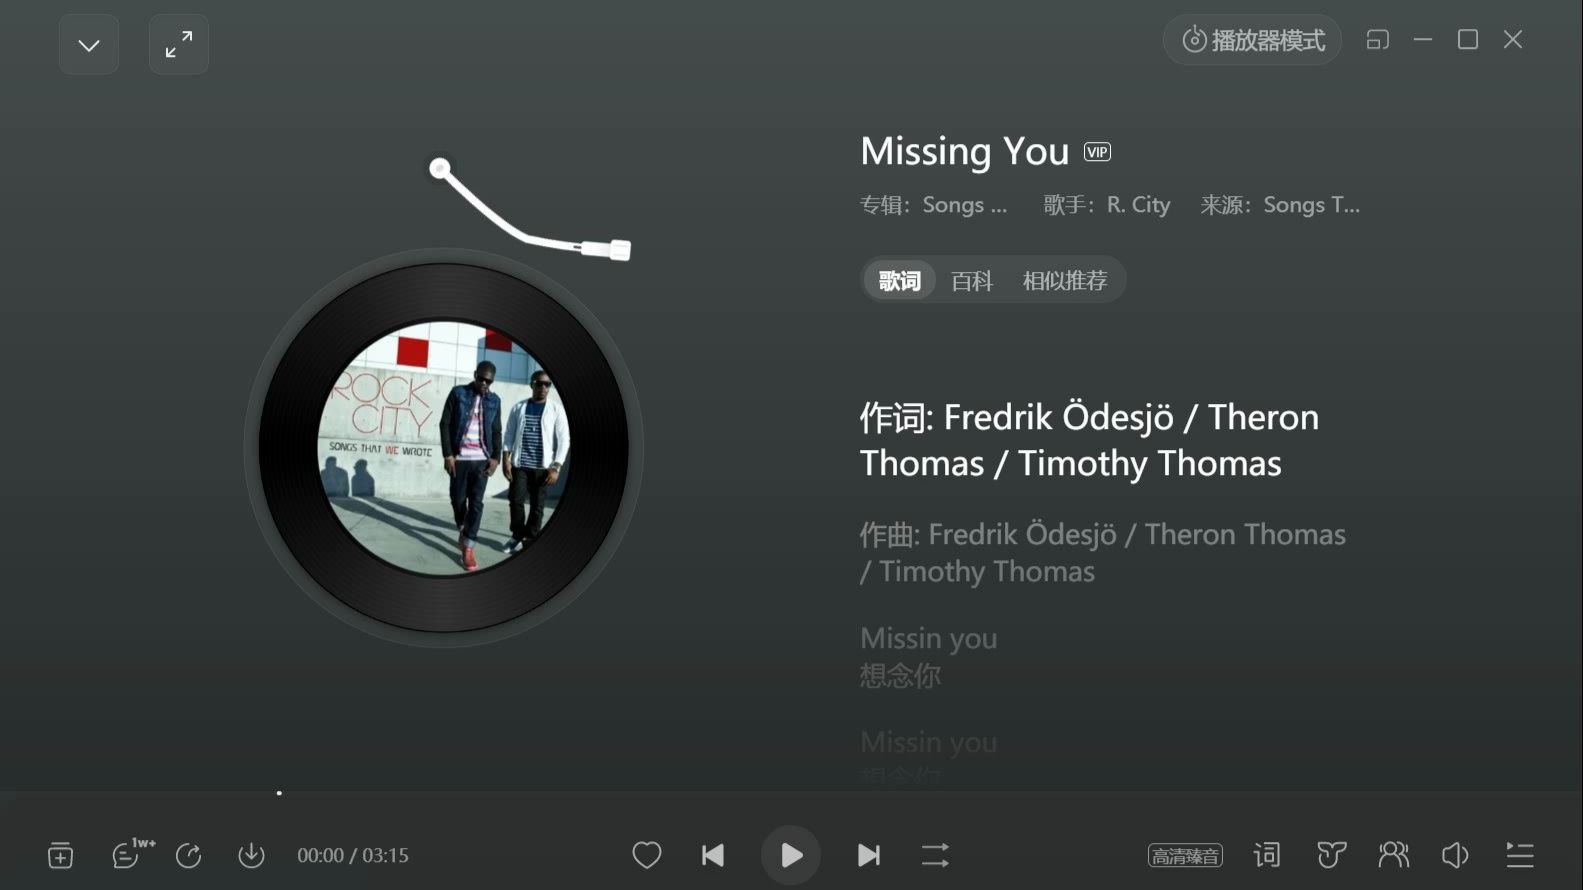Play the song with center button

(x=791, y=855)
